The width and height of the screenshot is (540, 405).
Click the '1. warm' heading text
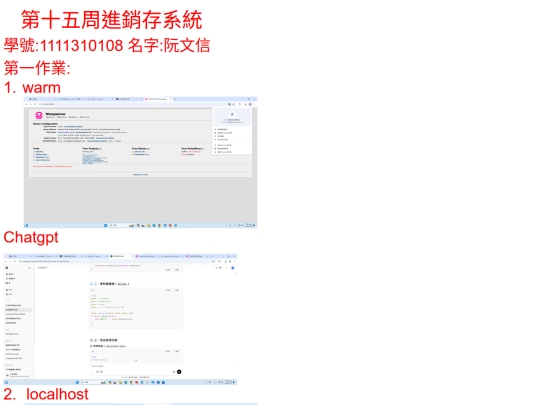click(x=32, y=87)
